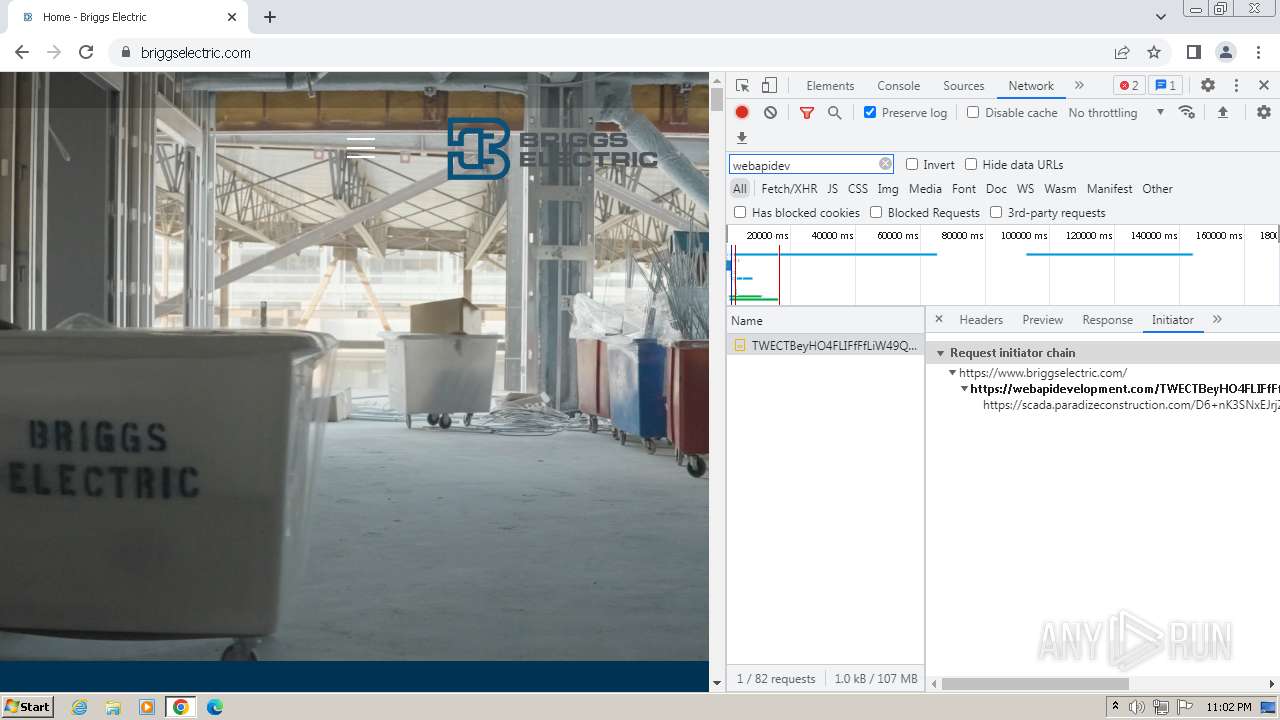1280x720 pixels.
Task: Click horizontal scrollbar in initiator pane
Action: [x=1035, y=684]
